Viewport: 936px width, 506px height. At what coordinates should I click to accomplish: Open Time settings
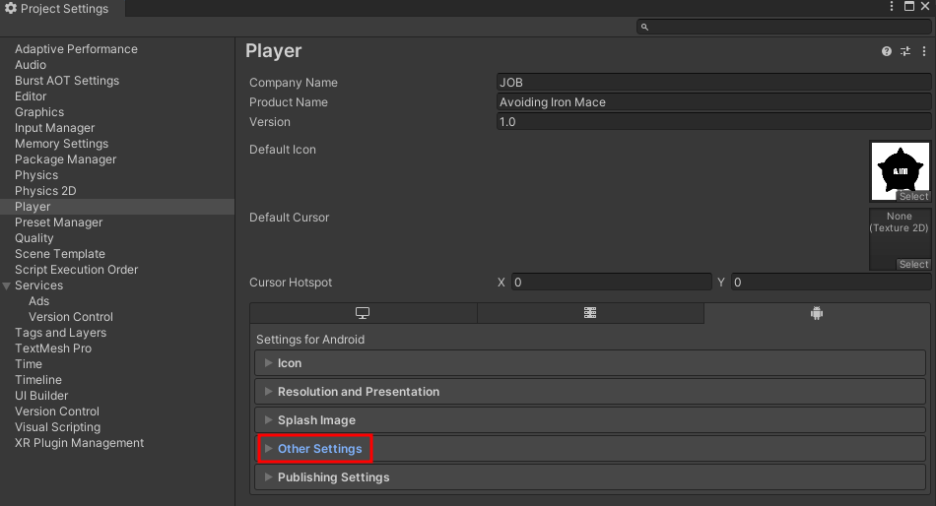pyautogui.click(x=29, y=364)
